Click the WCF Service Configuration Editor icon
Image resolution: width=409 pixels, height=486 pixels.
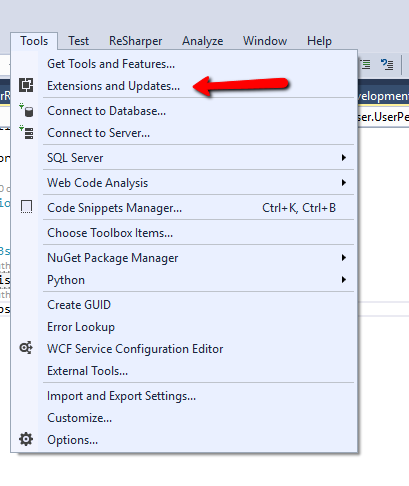click(x=26, y=348)
